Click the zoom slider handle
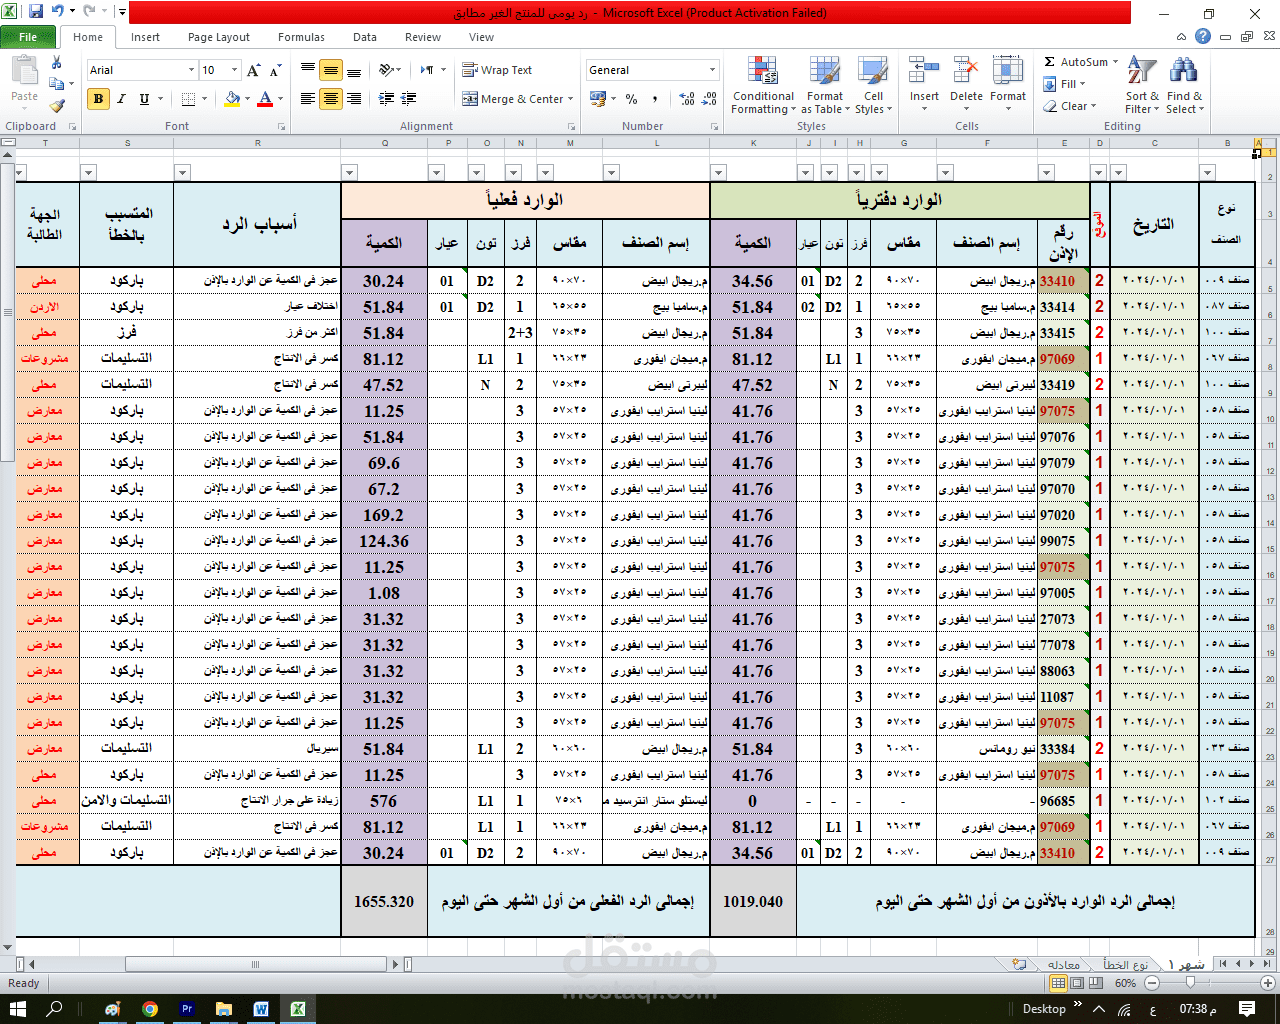The height and width of the screenshot is (1024, 1280). 1192,983
